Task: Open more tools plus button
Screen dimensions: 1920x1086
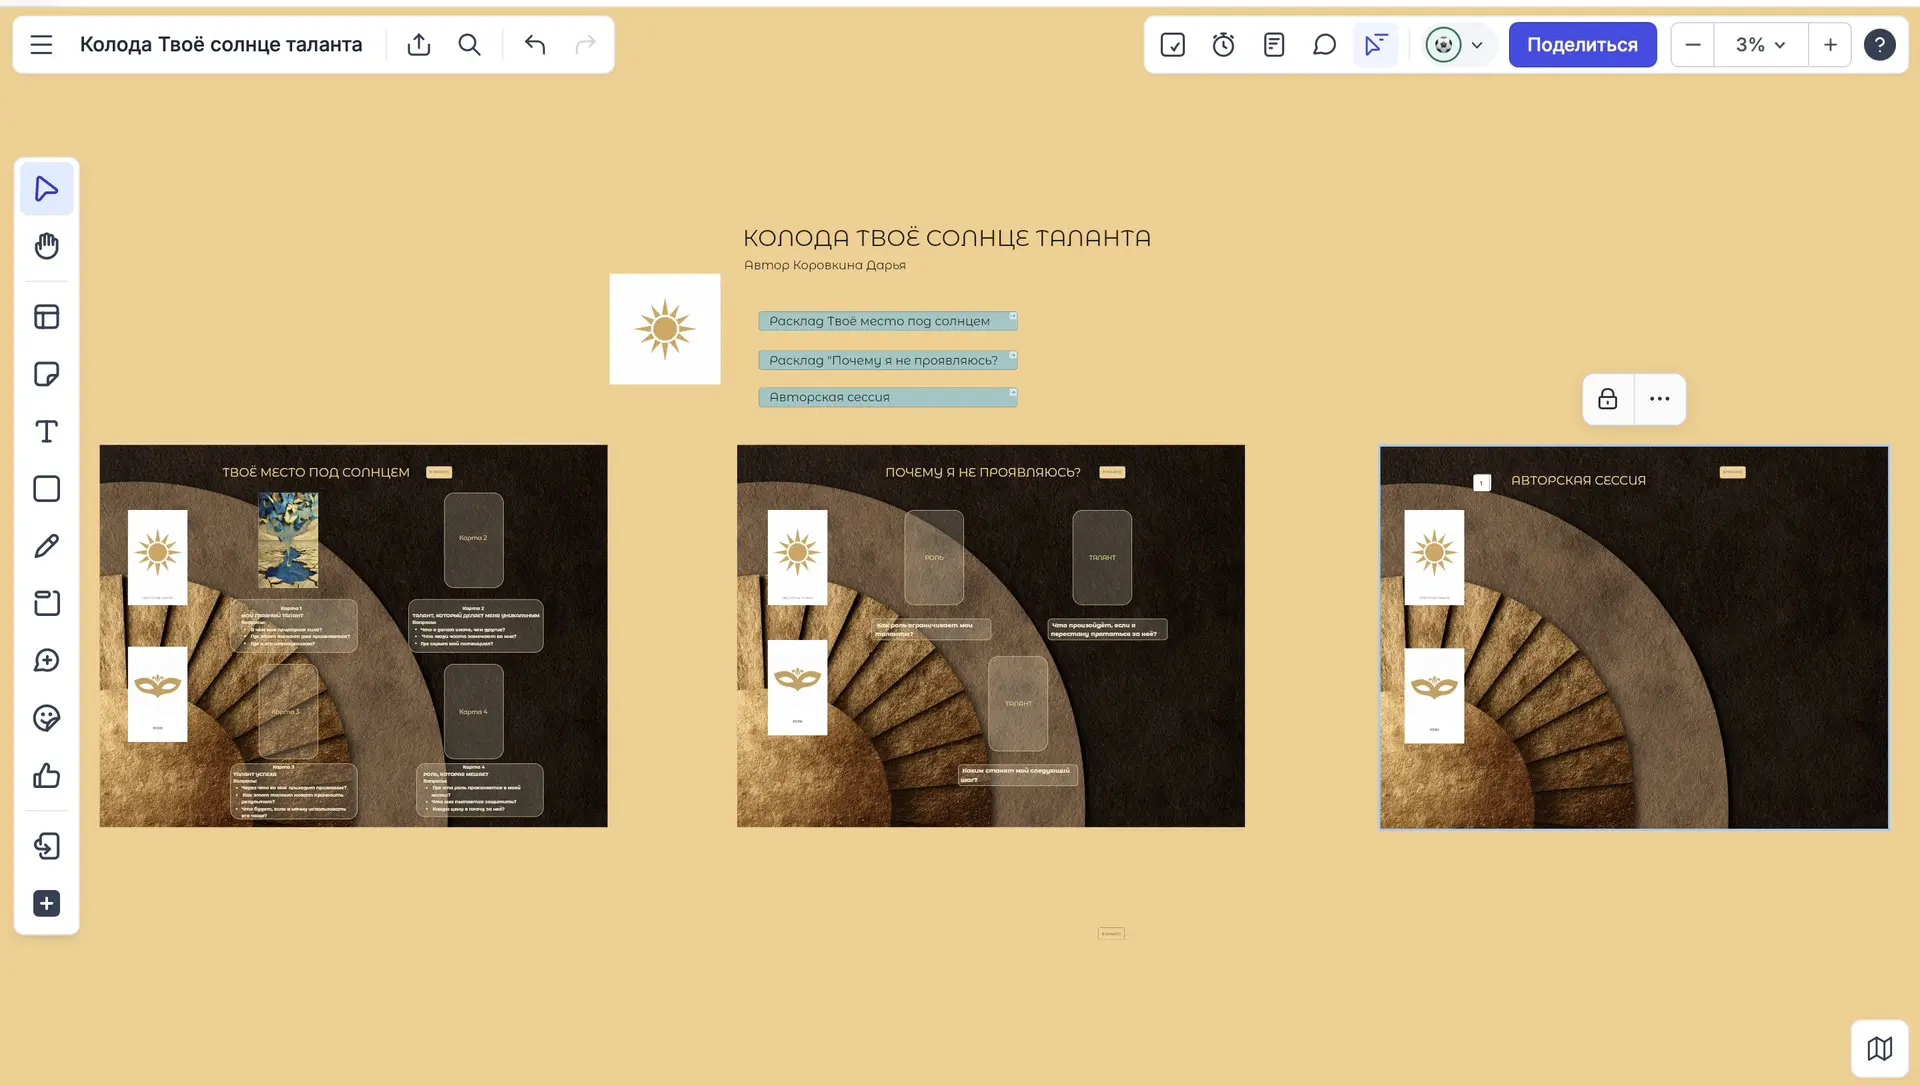Action: pyautogui.click(x=47, y=904)
